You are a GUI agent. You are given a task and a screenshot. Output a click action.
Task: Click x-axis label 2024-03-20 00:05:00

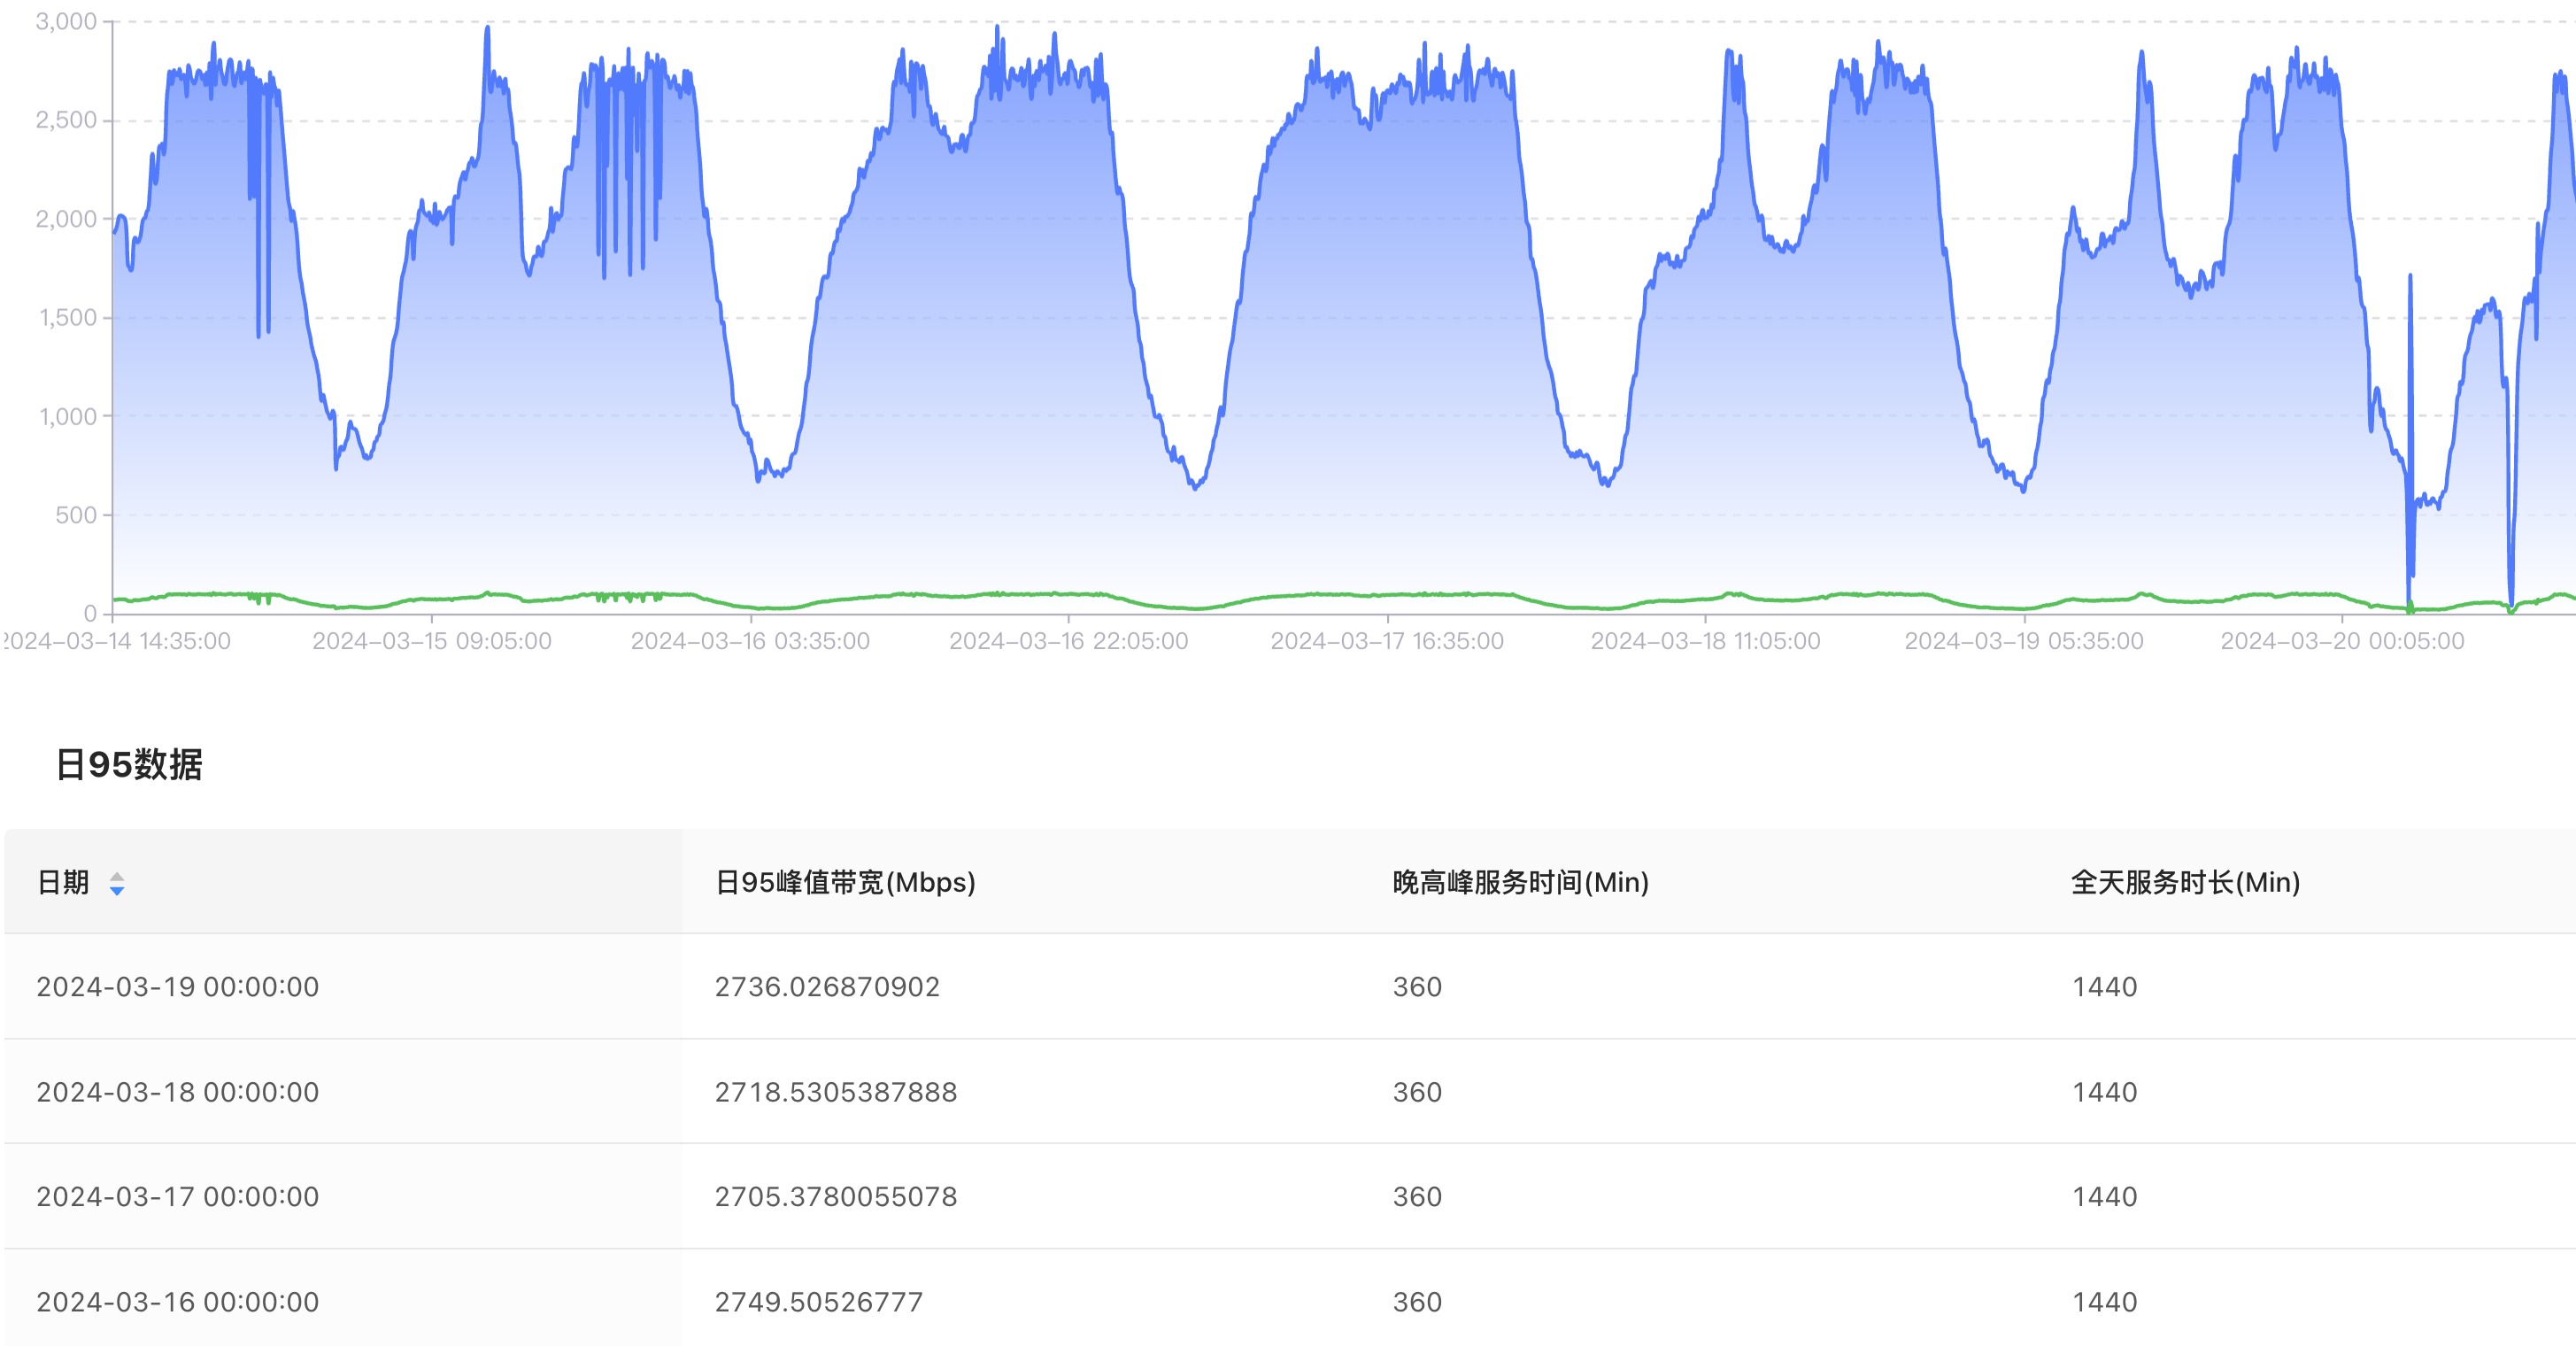pos(2343,641)
